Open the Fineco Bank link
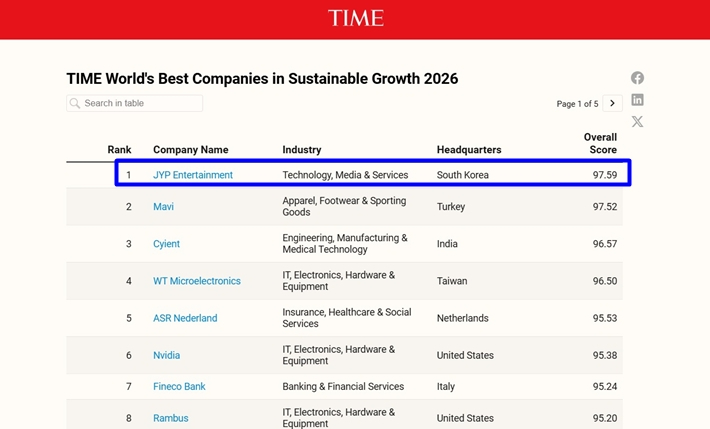Screen dimensions: 710x429 (x=179, y=387)
